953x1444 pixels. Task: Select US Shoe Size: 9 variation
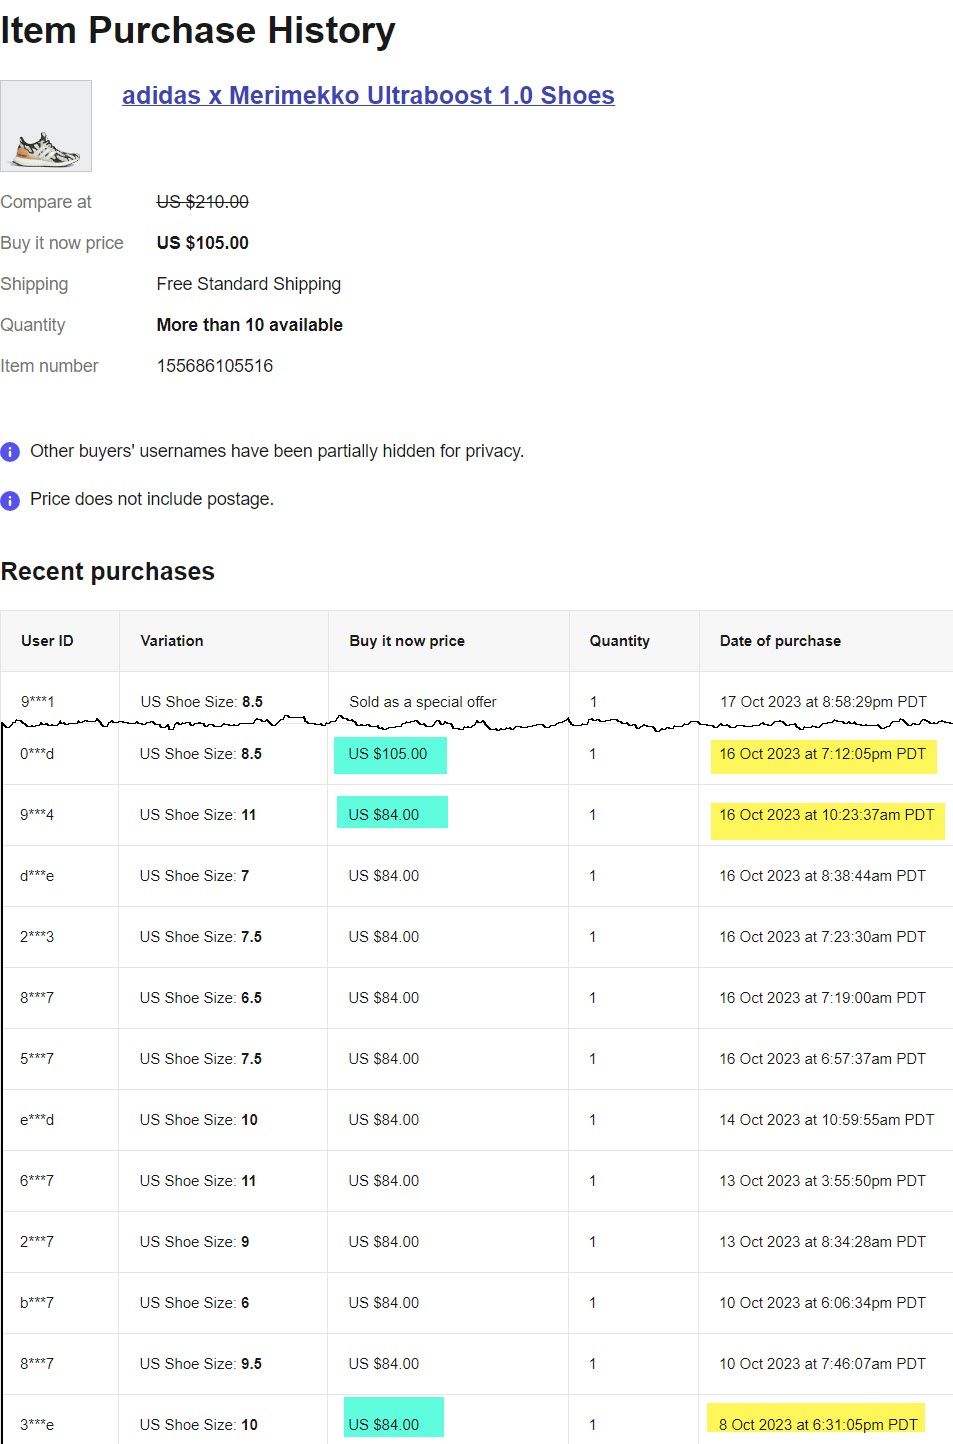(x=195, y=1242)
